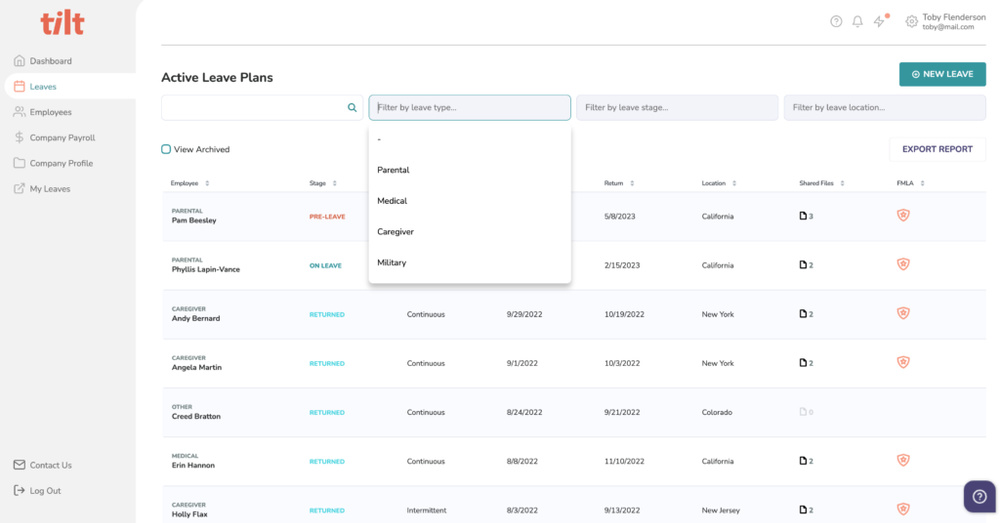
Task: Click the EXPORT REPORT button
Action: [937, 149]
